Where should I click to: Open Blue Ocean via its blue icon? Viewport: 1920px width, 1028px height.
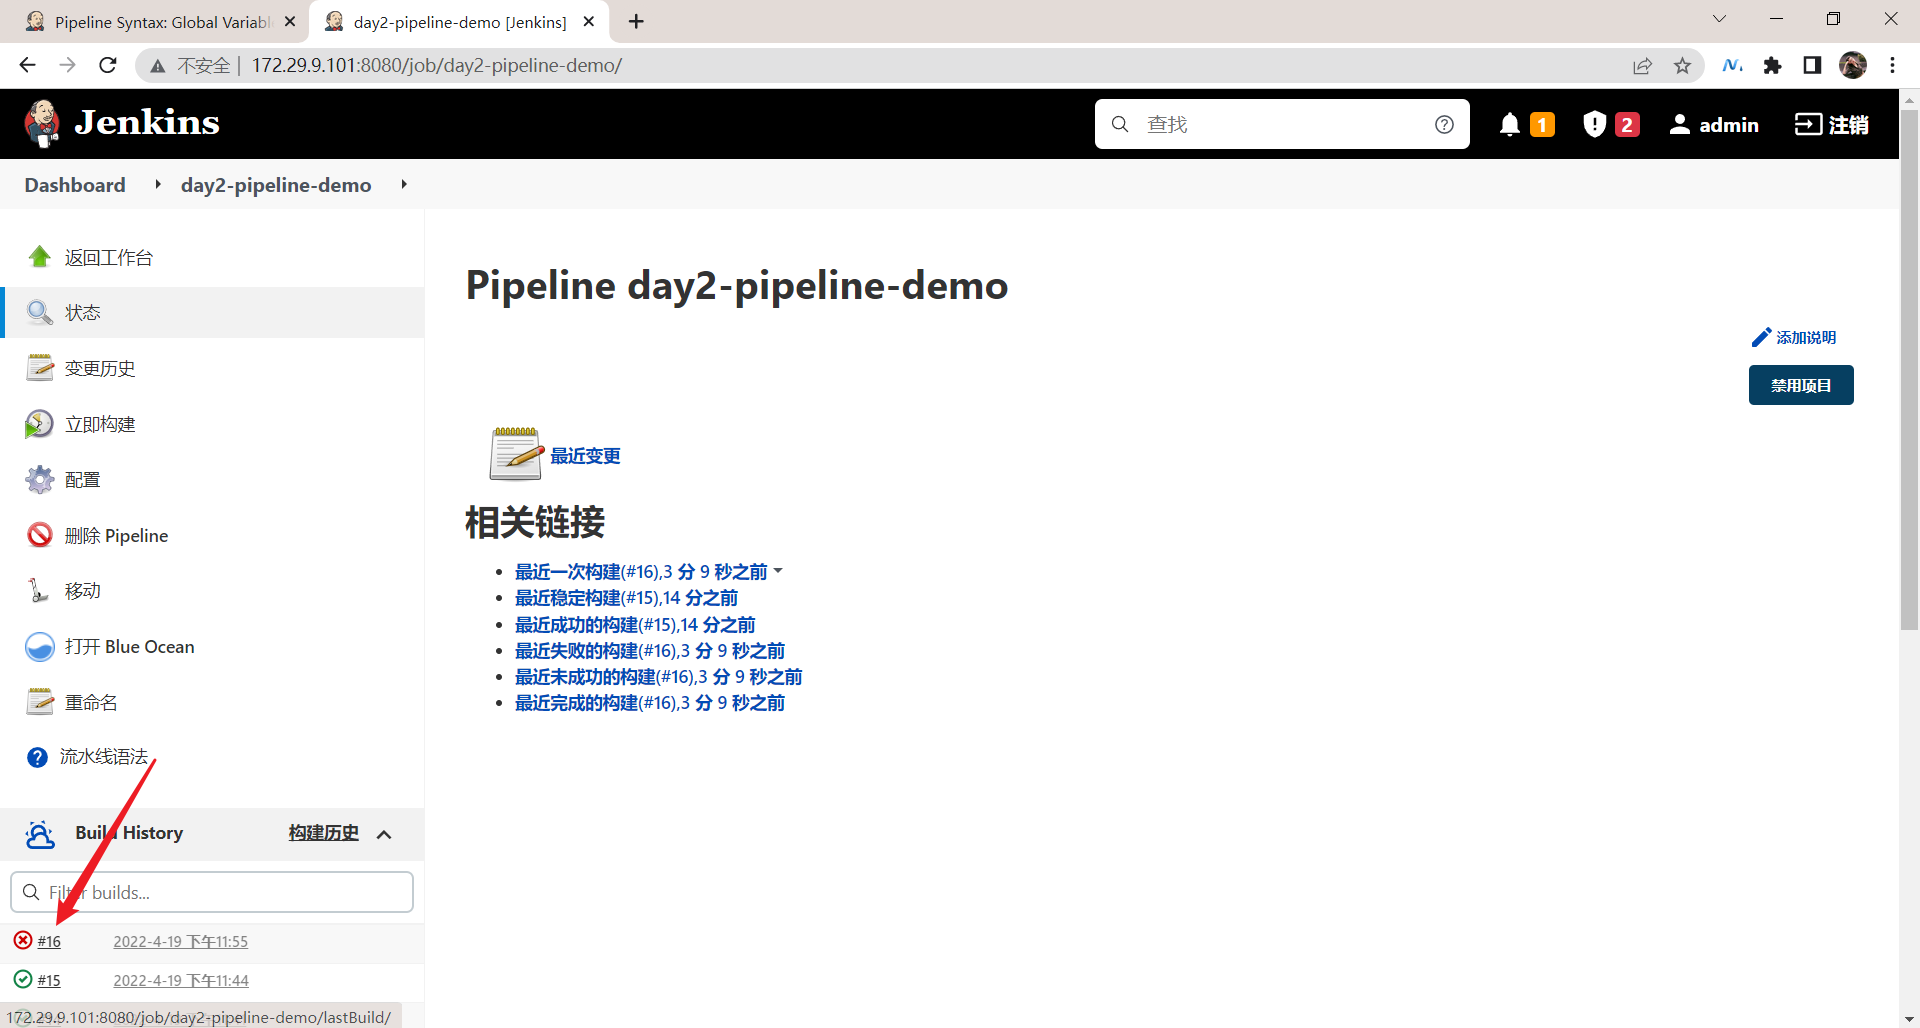click(40, 647)
